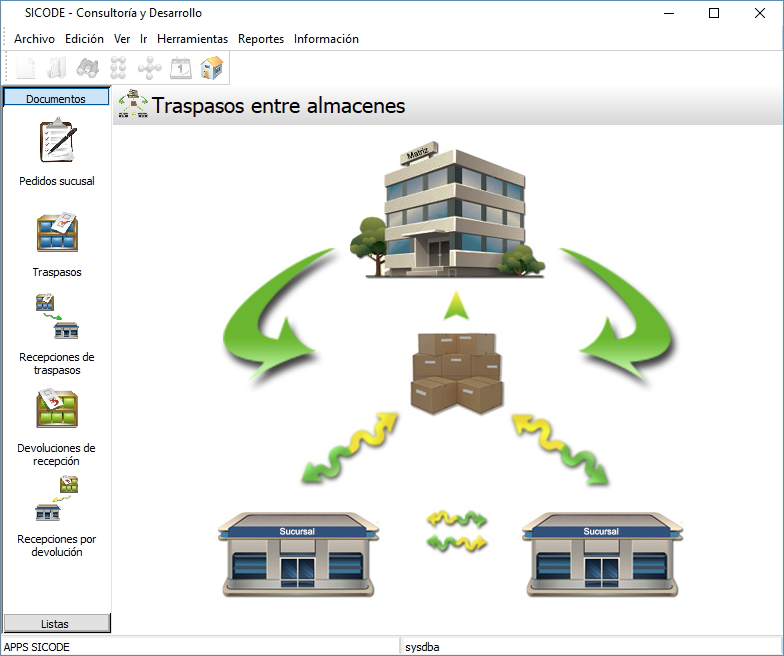
Task: Open the Reportes menu
Action: [261, 39]
